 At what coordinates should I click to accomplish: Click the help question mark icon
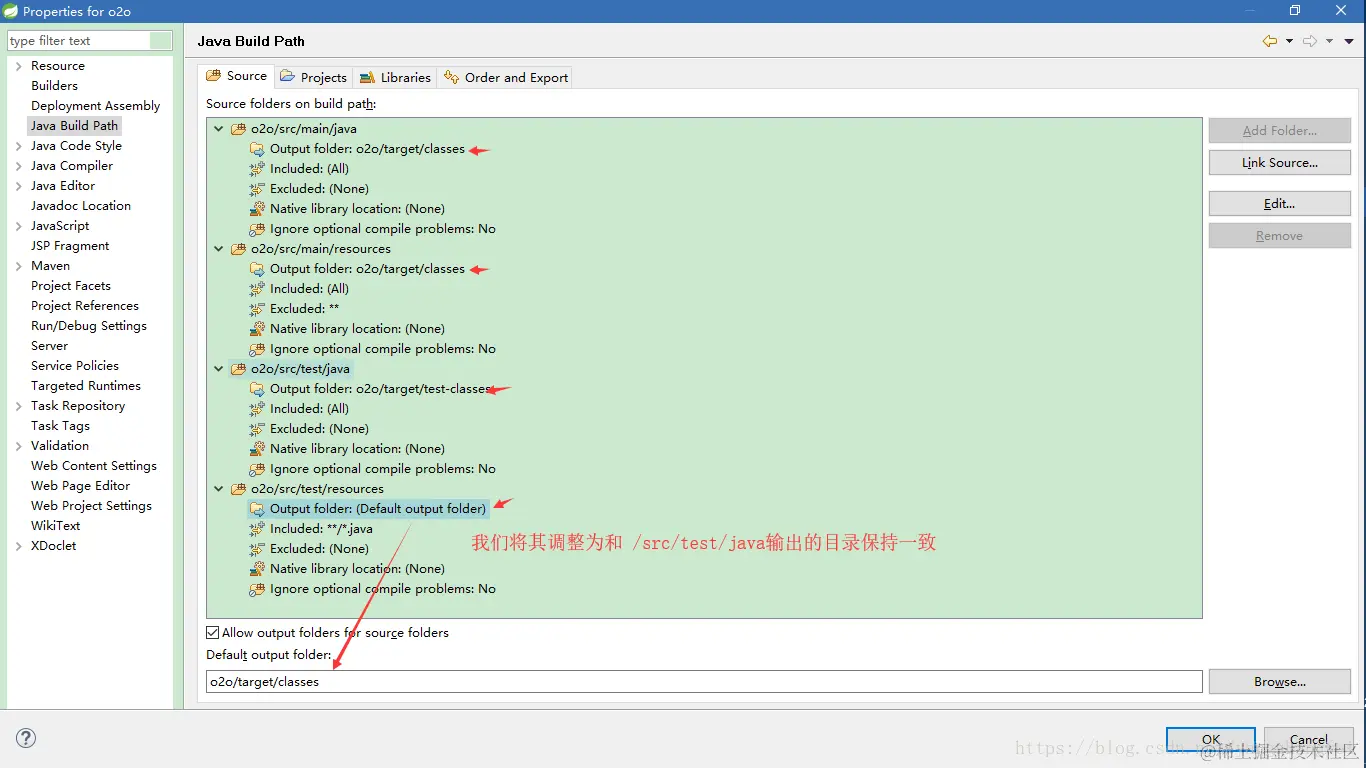coord(27,738)
